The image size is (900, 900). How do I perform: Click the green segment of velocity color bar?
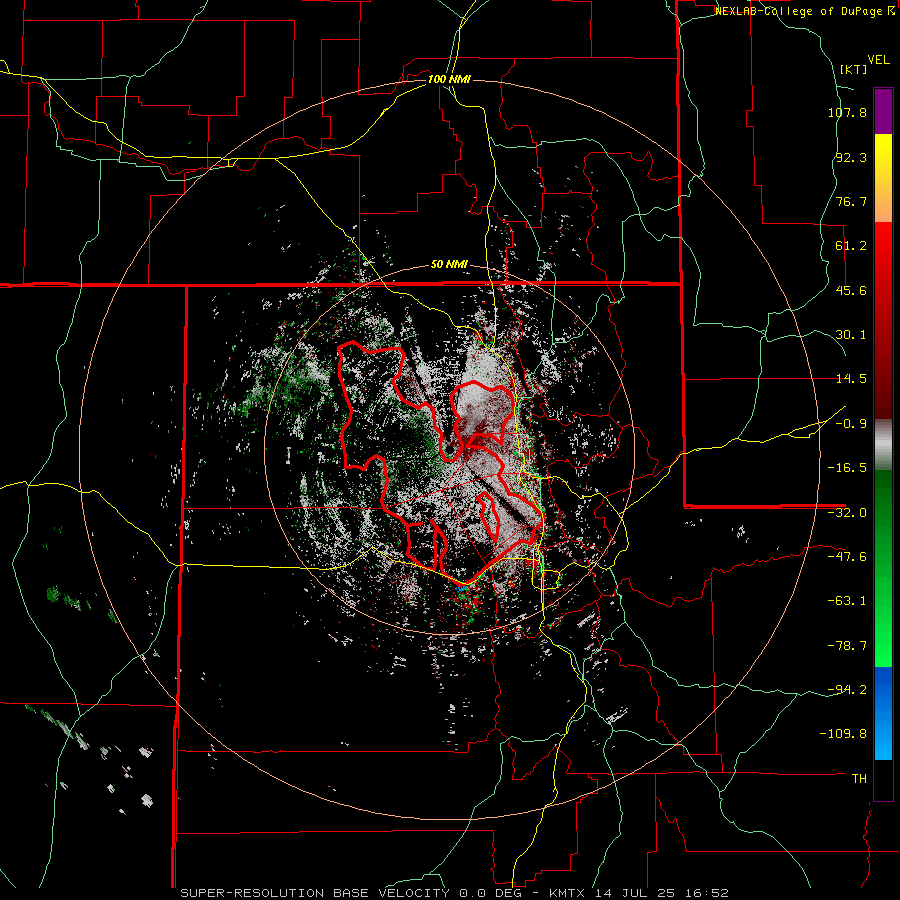click(883, 568)
